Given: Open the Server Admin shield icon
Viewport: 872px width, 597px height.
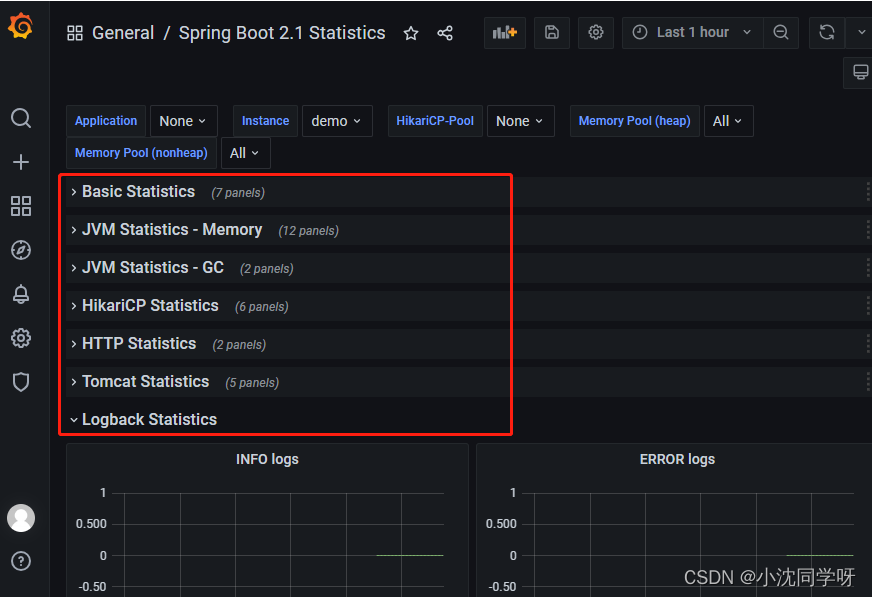Looking at the screenshot, I should (21, 382).
